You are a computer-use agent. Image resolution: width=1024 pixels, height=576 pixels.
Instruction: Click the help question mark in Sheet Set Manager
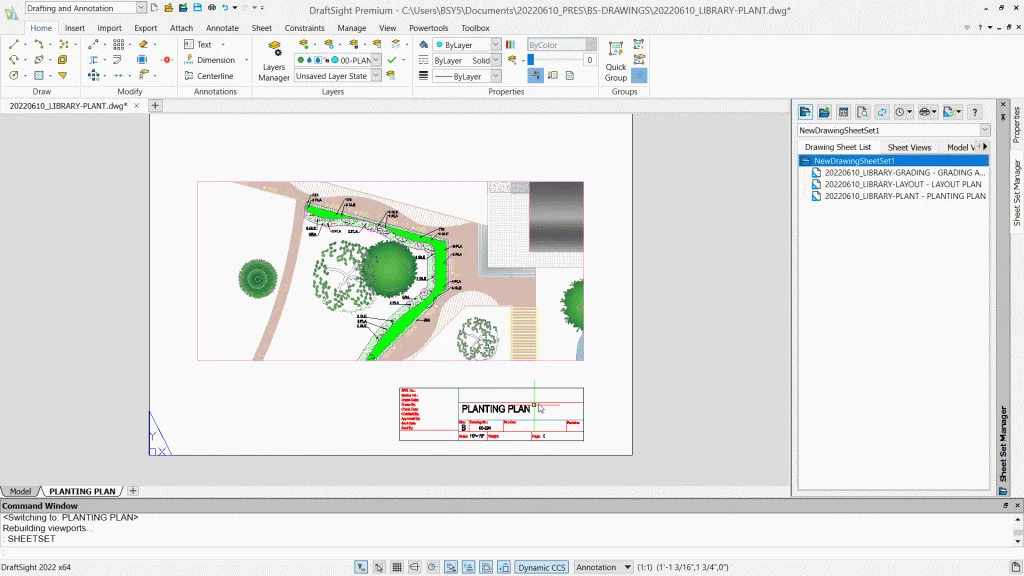pos(975,112)
